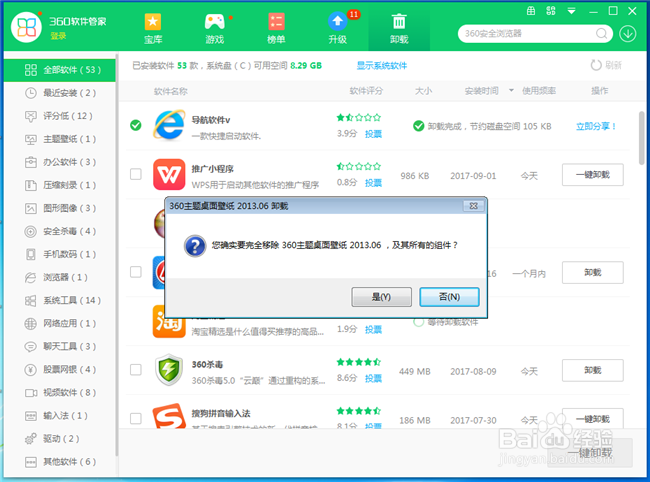Click the 360软件管家 logo icon

tap(27, 27)
